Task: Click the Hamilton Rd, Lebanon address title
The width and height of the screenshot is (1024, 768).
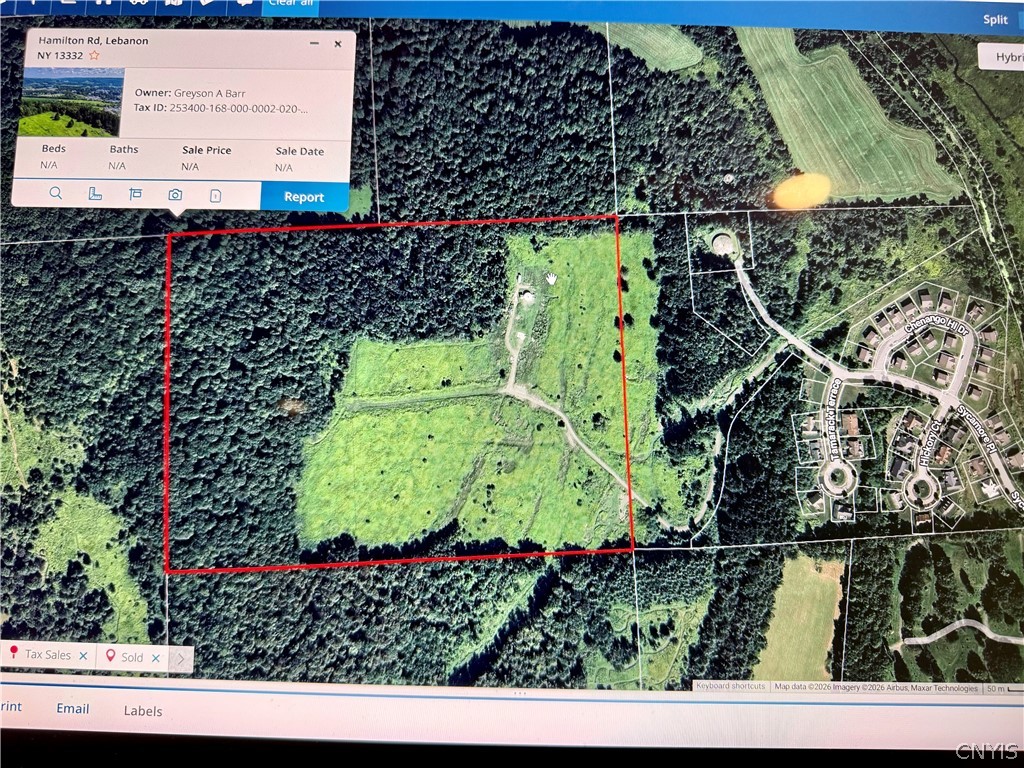Action: coord(93,40)
